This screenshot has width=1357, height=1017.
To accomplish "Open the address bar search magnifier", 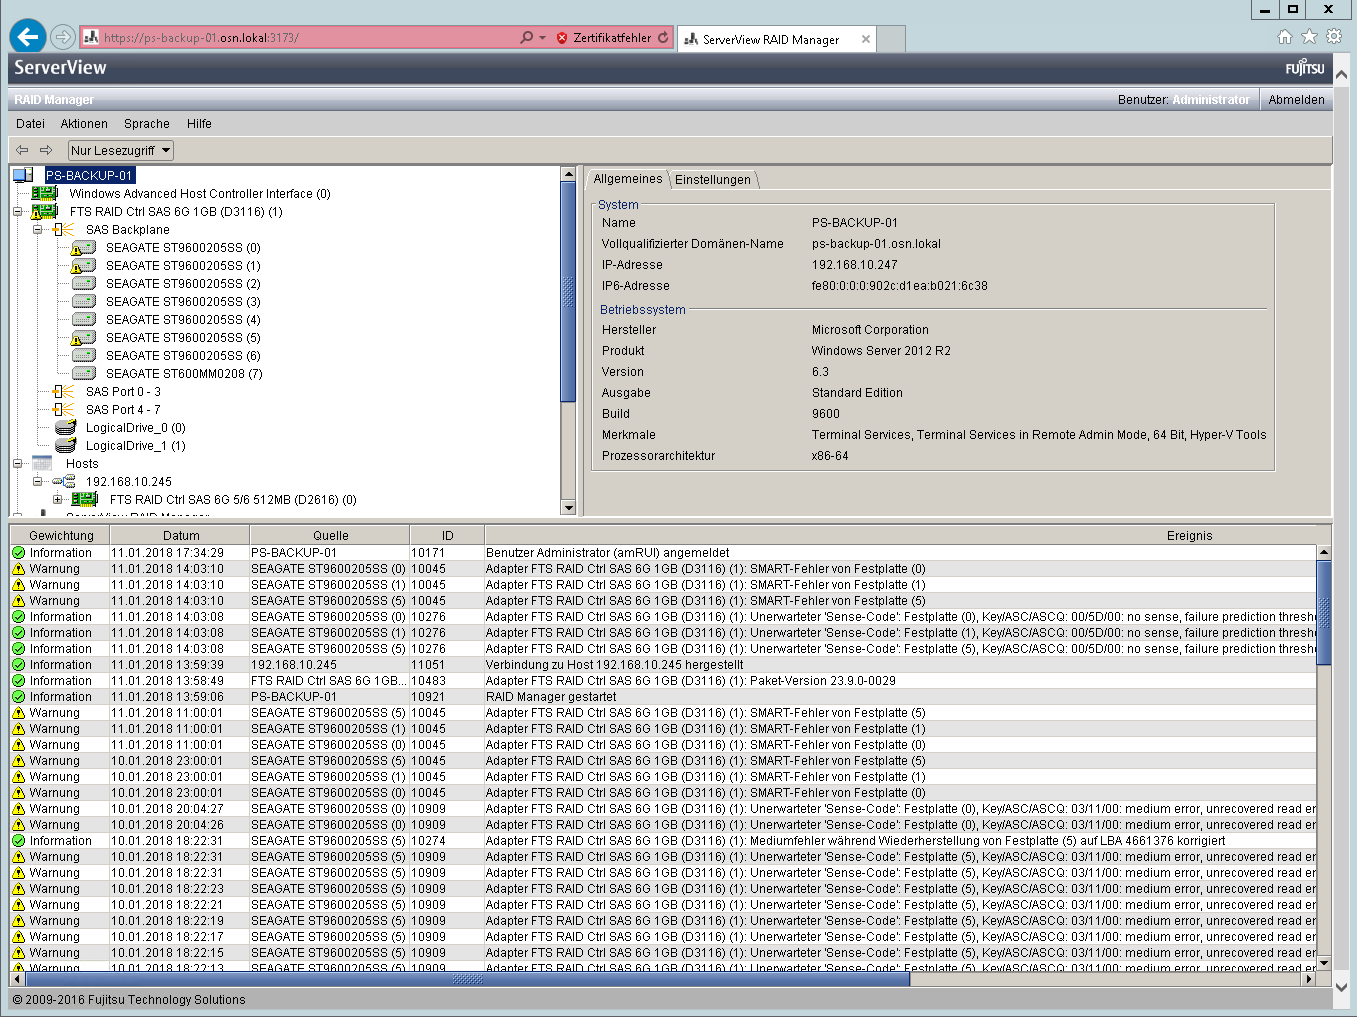I will (526, 38).
